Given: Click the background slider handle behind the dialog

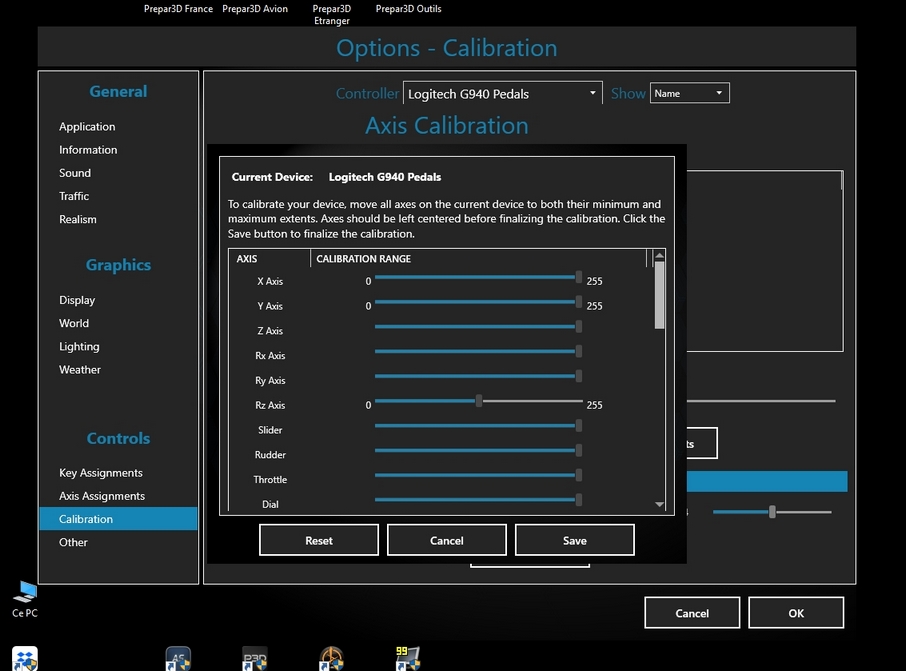Looking at the screenshot, I should [x=772, y=511].
